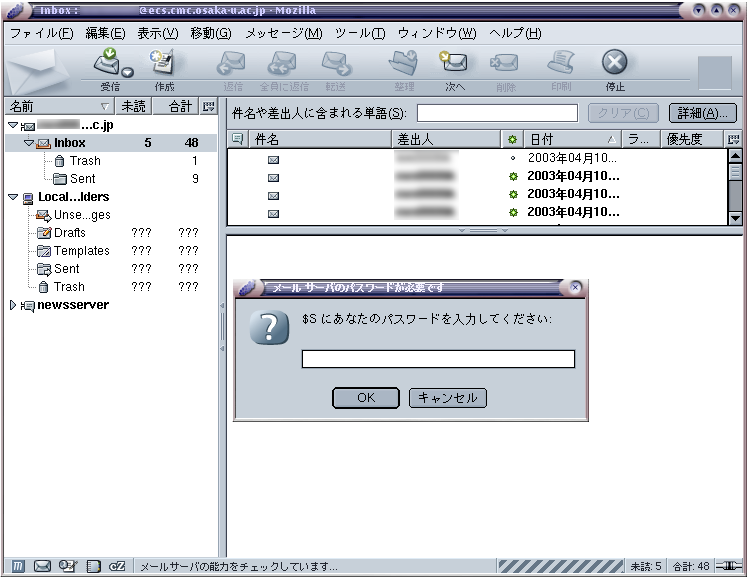This screenshot has height=577, width=747.
Task: Toggle the thread column header in message list
Action: point(237,139)
